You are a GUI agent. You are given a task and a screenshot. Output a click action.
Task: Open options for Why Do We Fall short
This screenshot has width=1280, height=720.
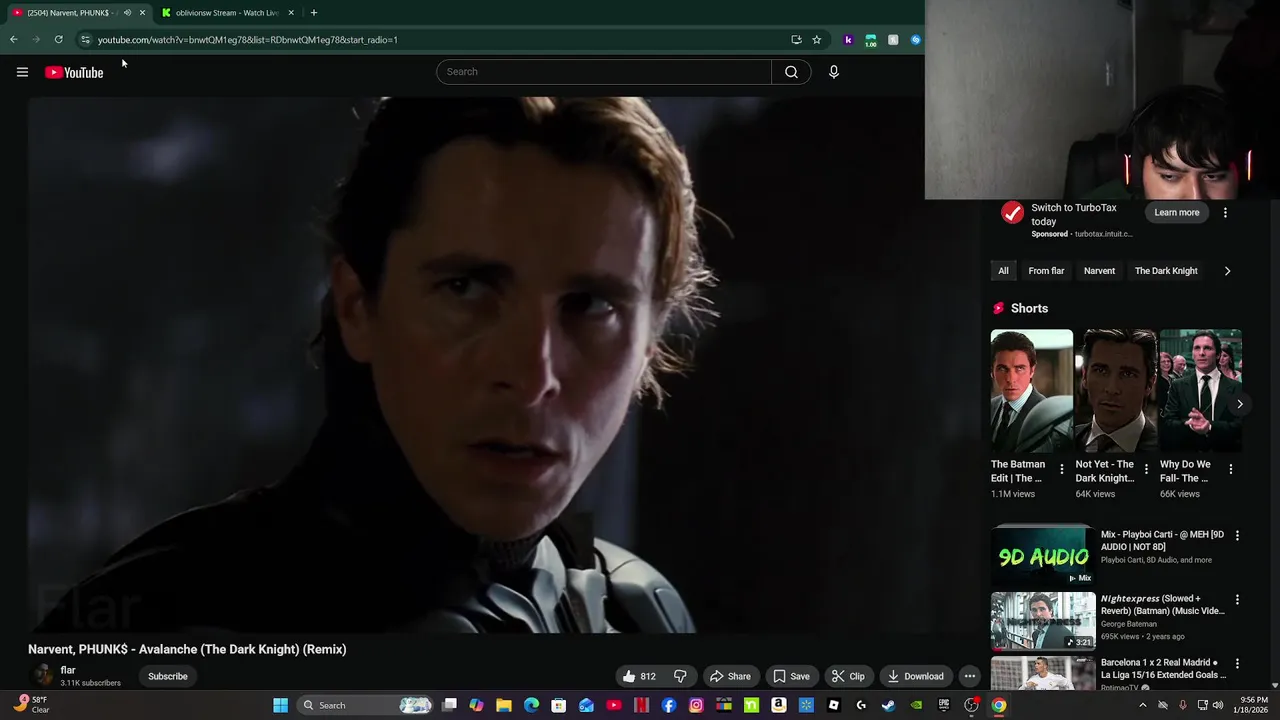pyautogui.click(x=1231, y=469)
